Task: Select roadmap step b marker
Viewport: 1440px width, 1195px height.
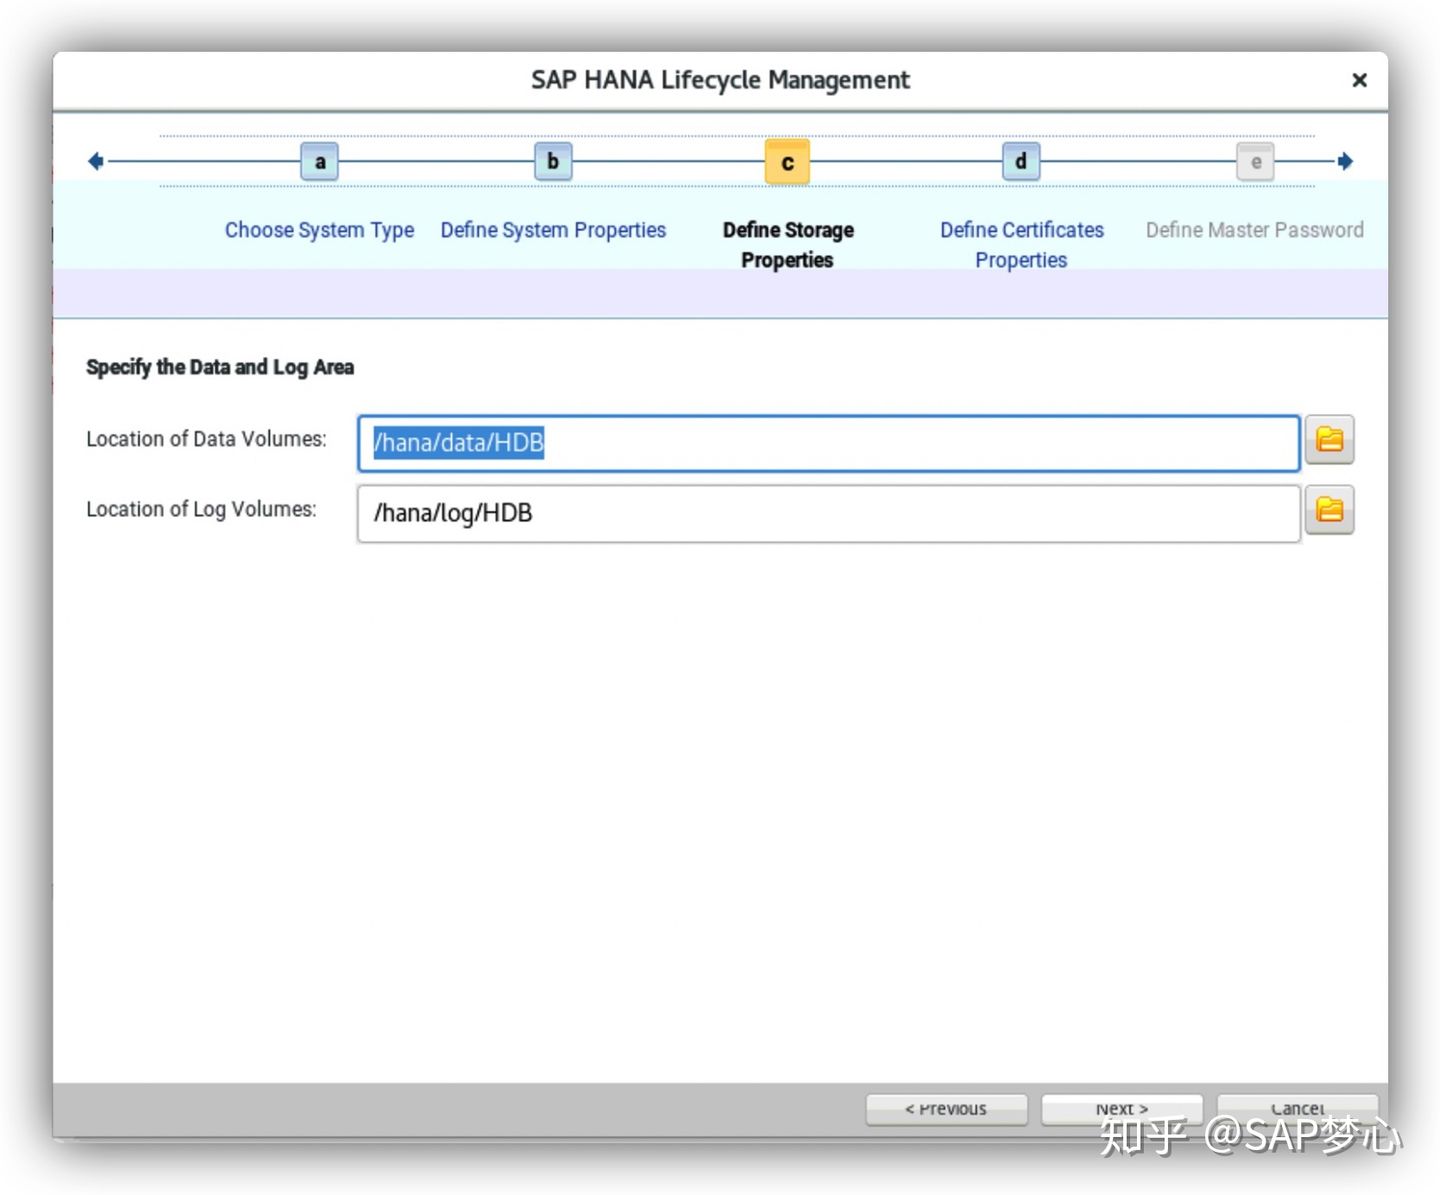Action: pyautogui.click(x=553, y=161)
